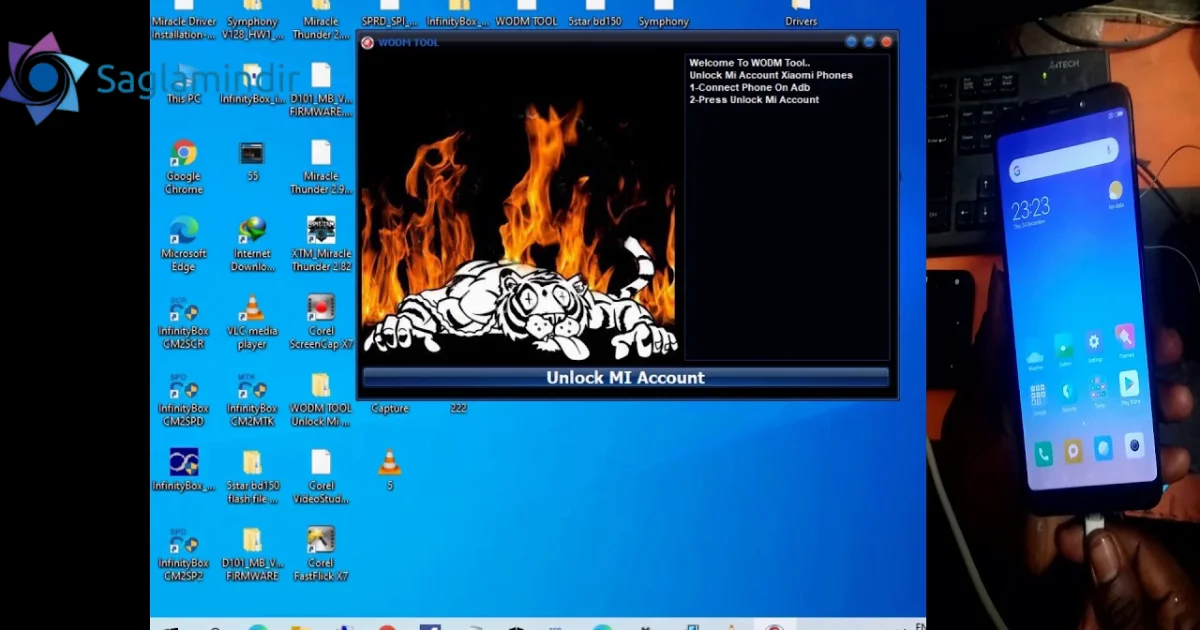Screen dimensions: 1200x630
Task: Open Corel FastFlick X7 shortcut
Action: [x=321, y=555]
